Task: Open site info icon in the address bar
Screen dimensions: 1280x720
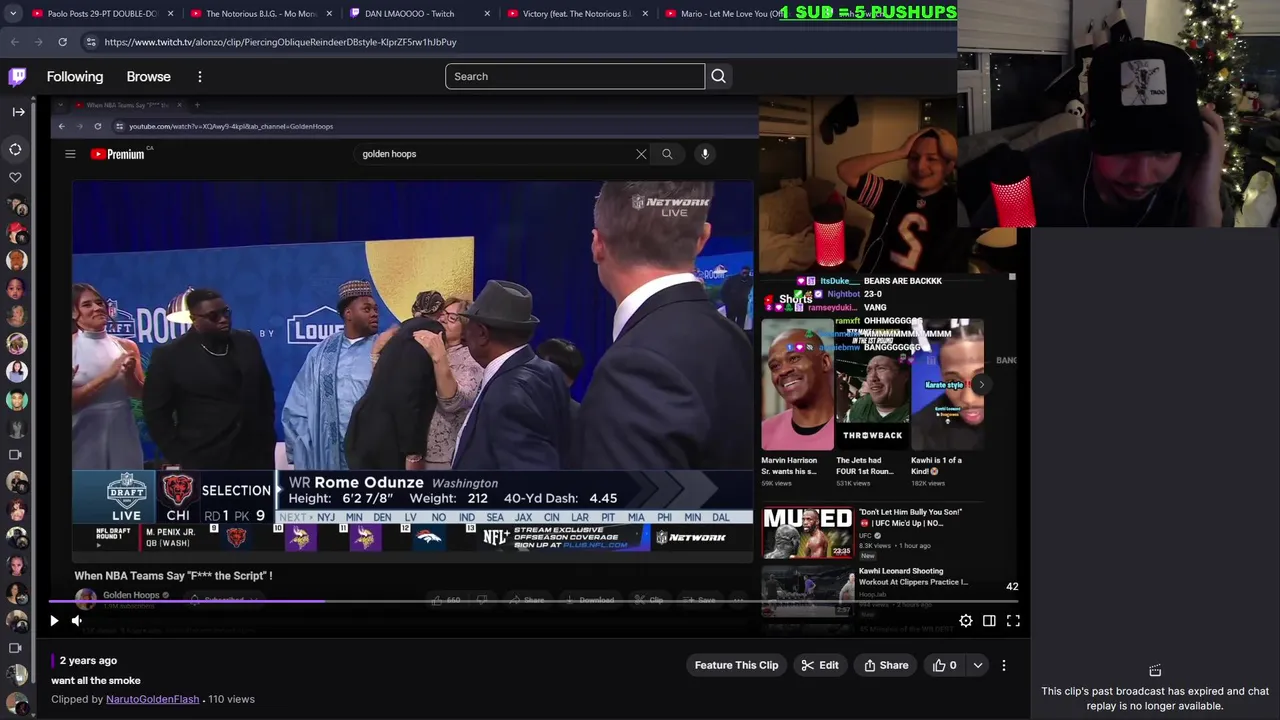Action: 91,42
